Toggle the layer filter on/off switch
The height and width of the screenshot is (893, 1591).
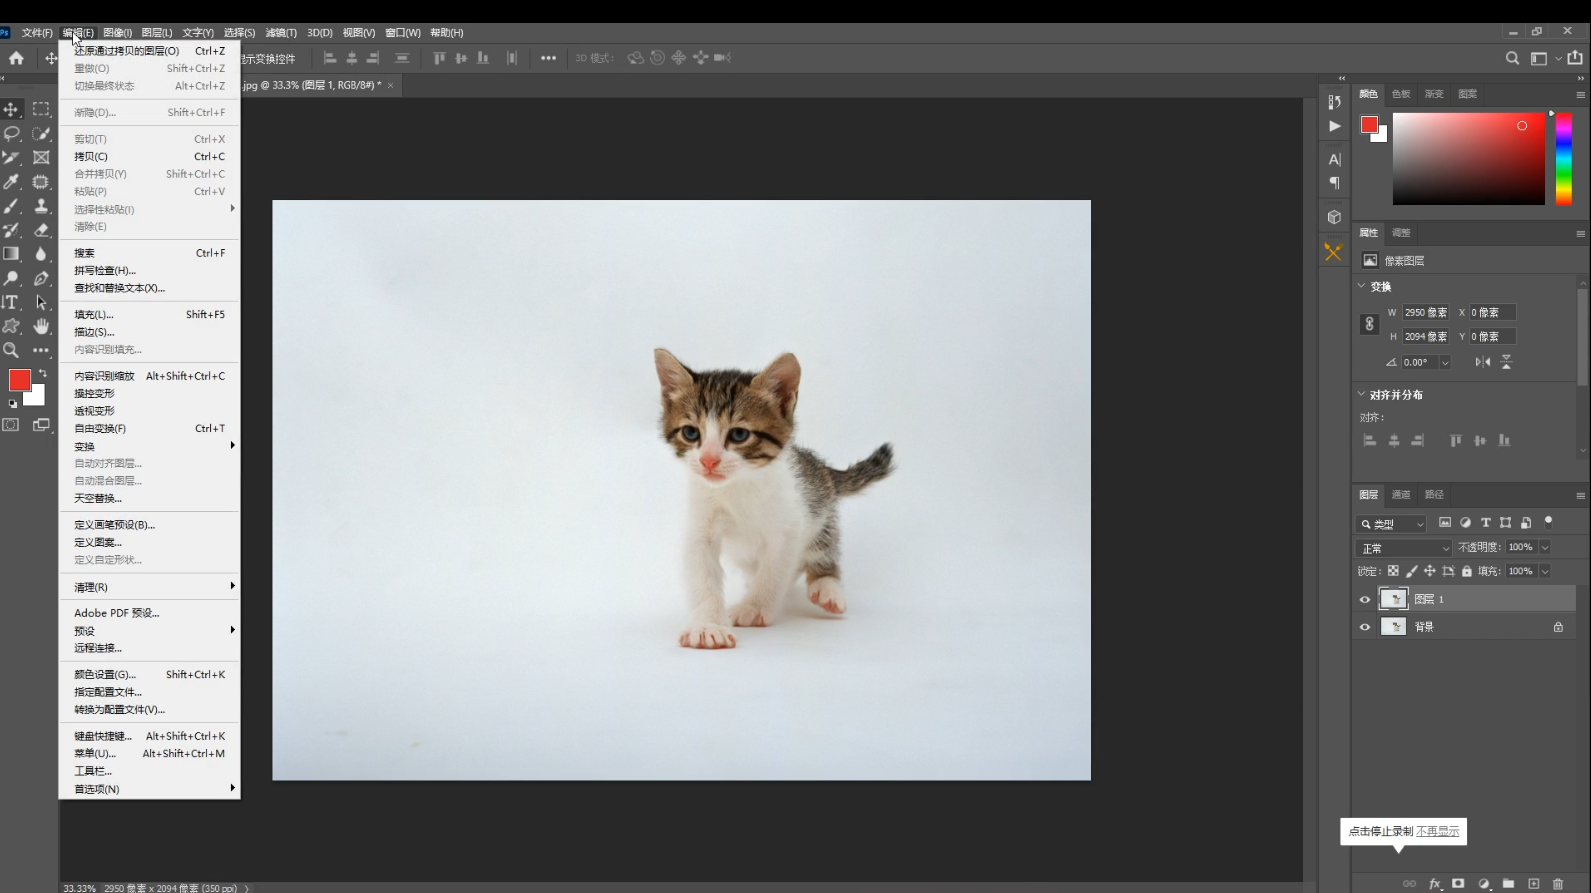pyautogui.click(x=1548, y=522)
